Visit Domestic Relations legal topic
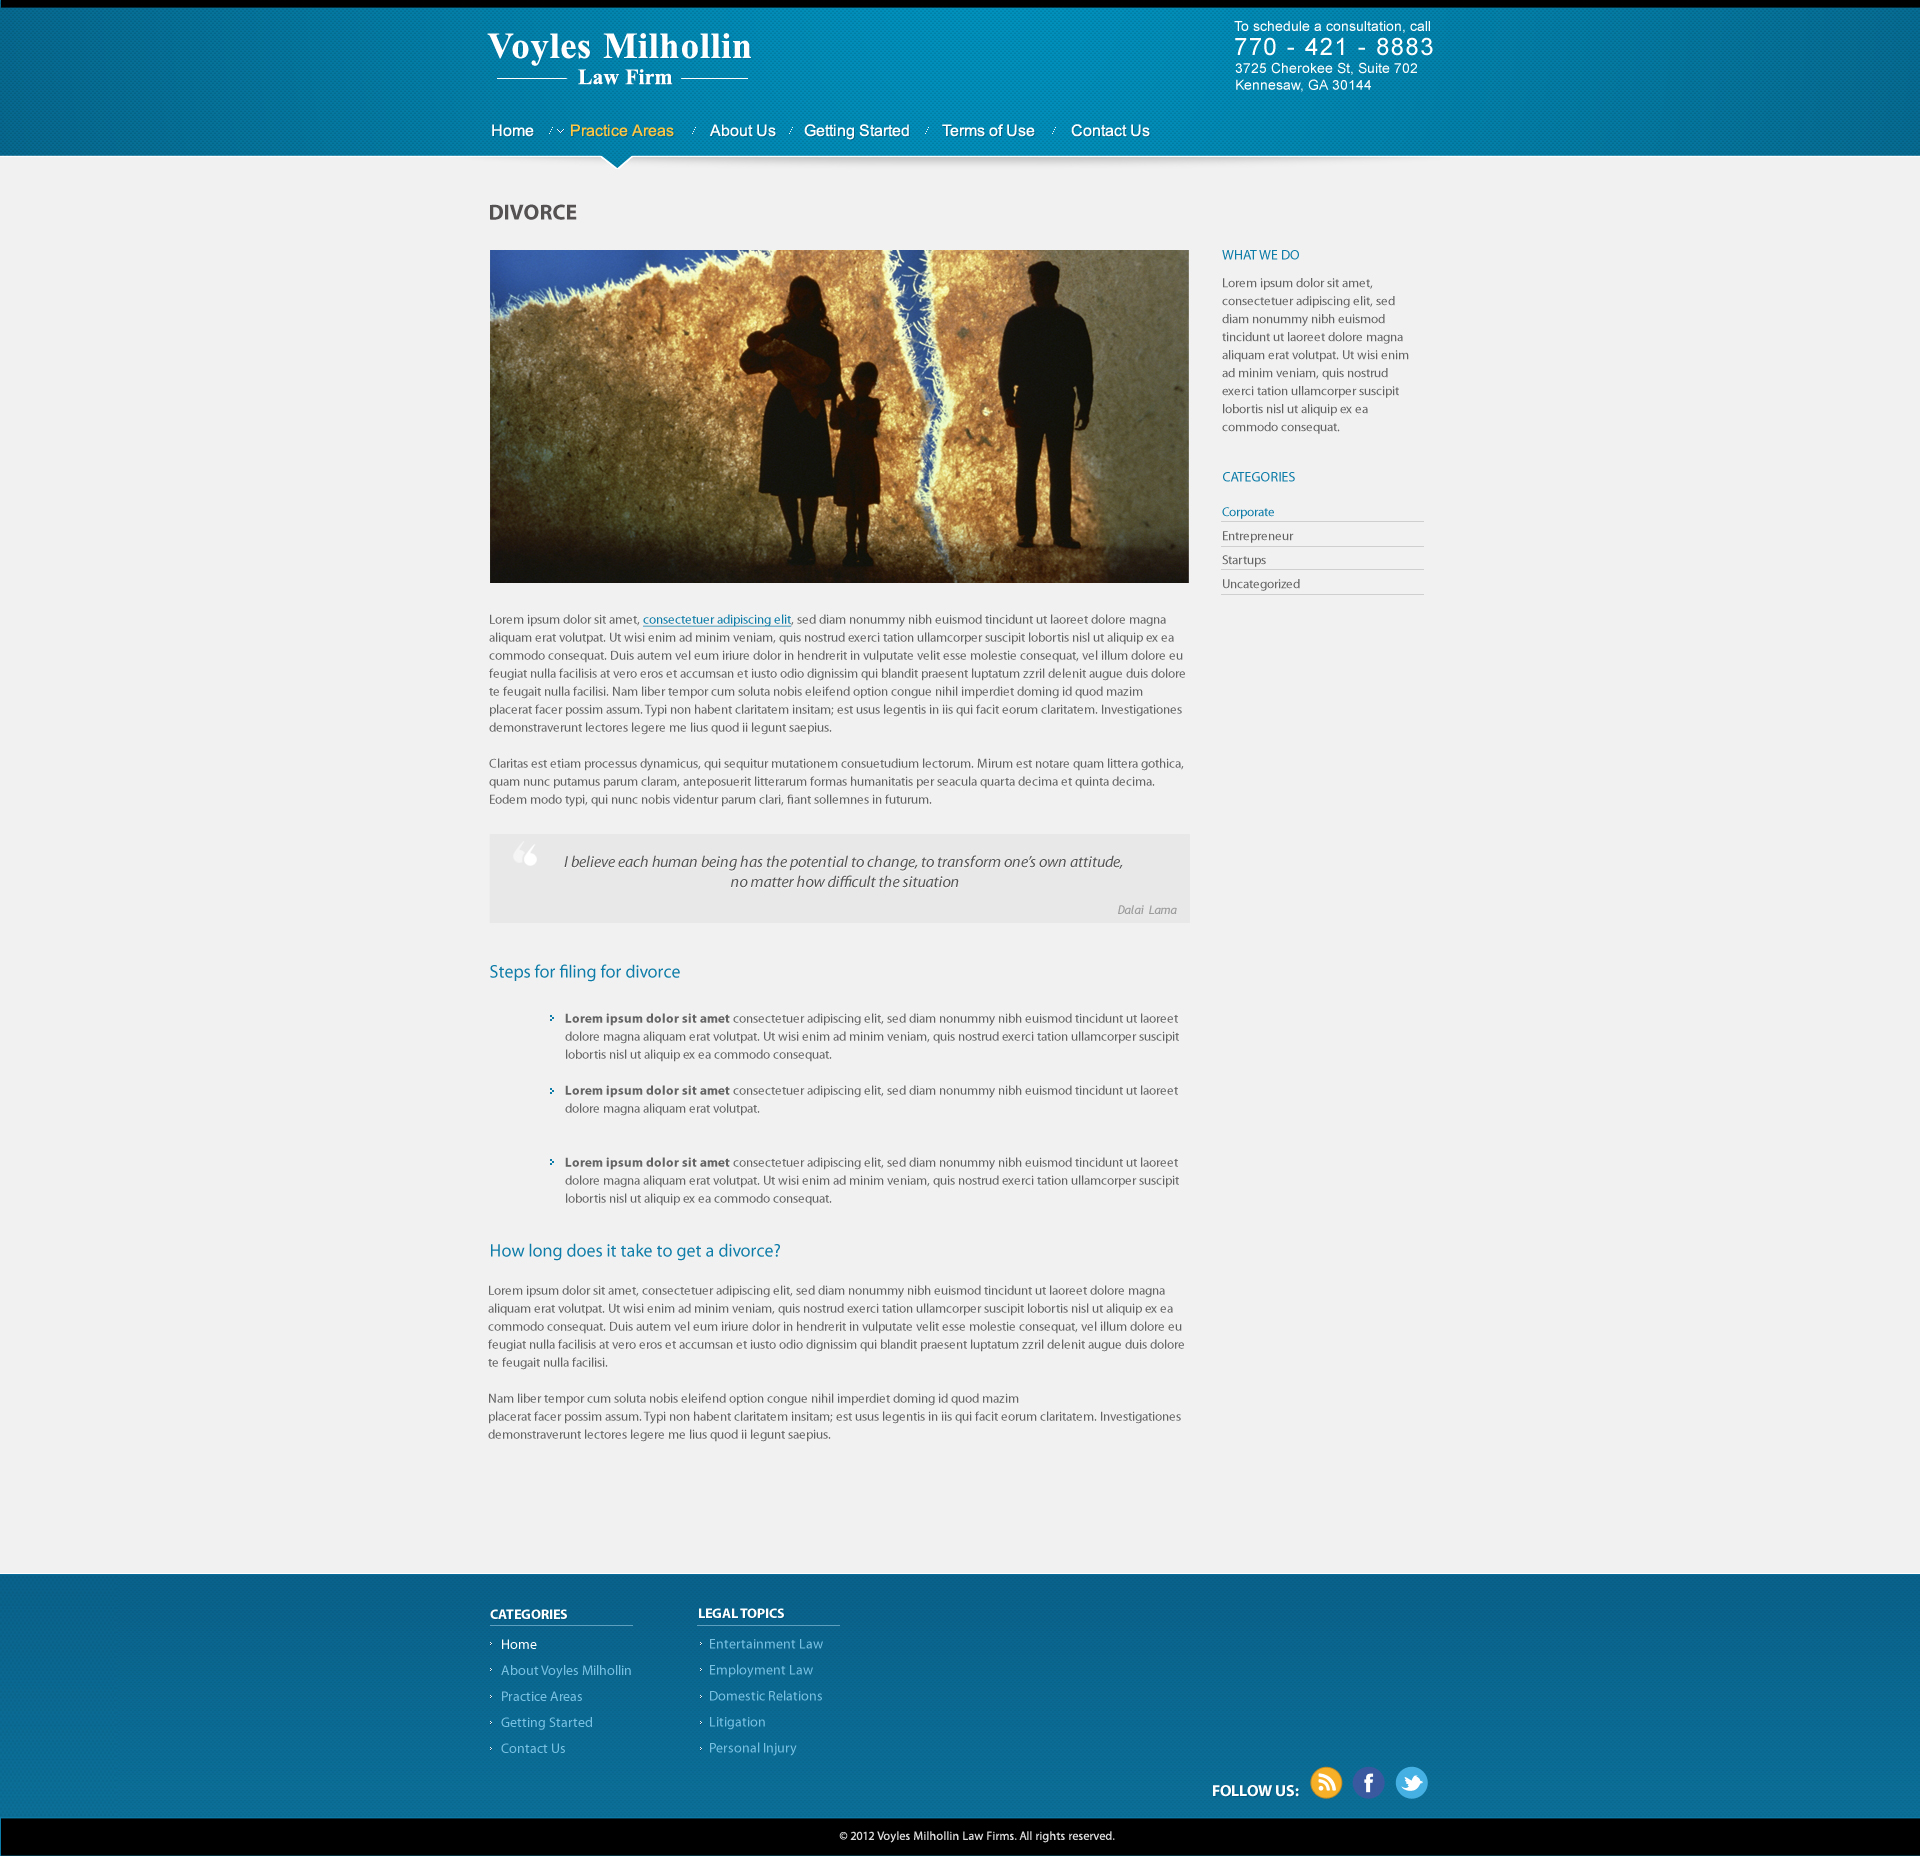The height and width of the screenshot is (1856, 1920). tap(765, 1696)
